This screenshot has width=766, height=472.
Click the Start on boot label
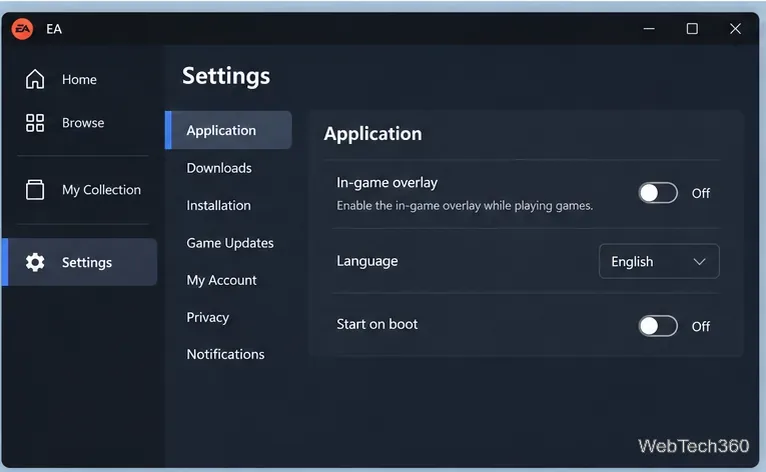pos(377,324)
